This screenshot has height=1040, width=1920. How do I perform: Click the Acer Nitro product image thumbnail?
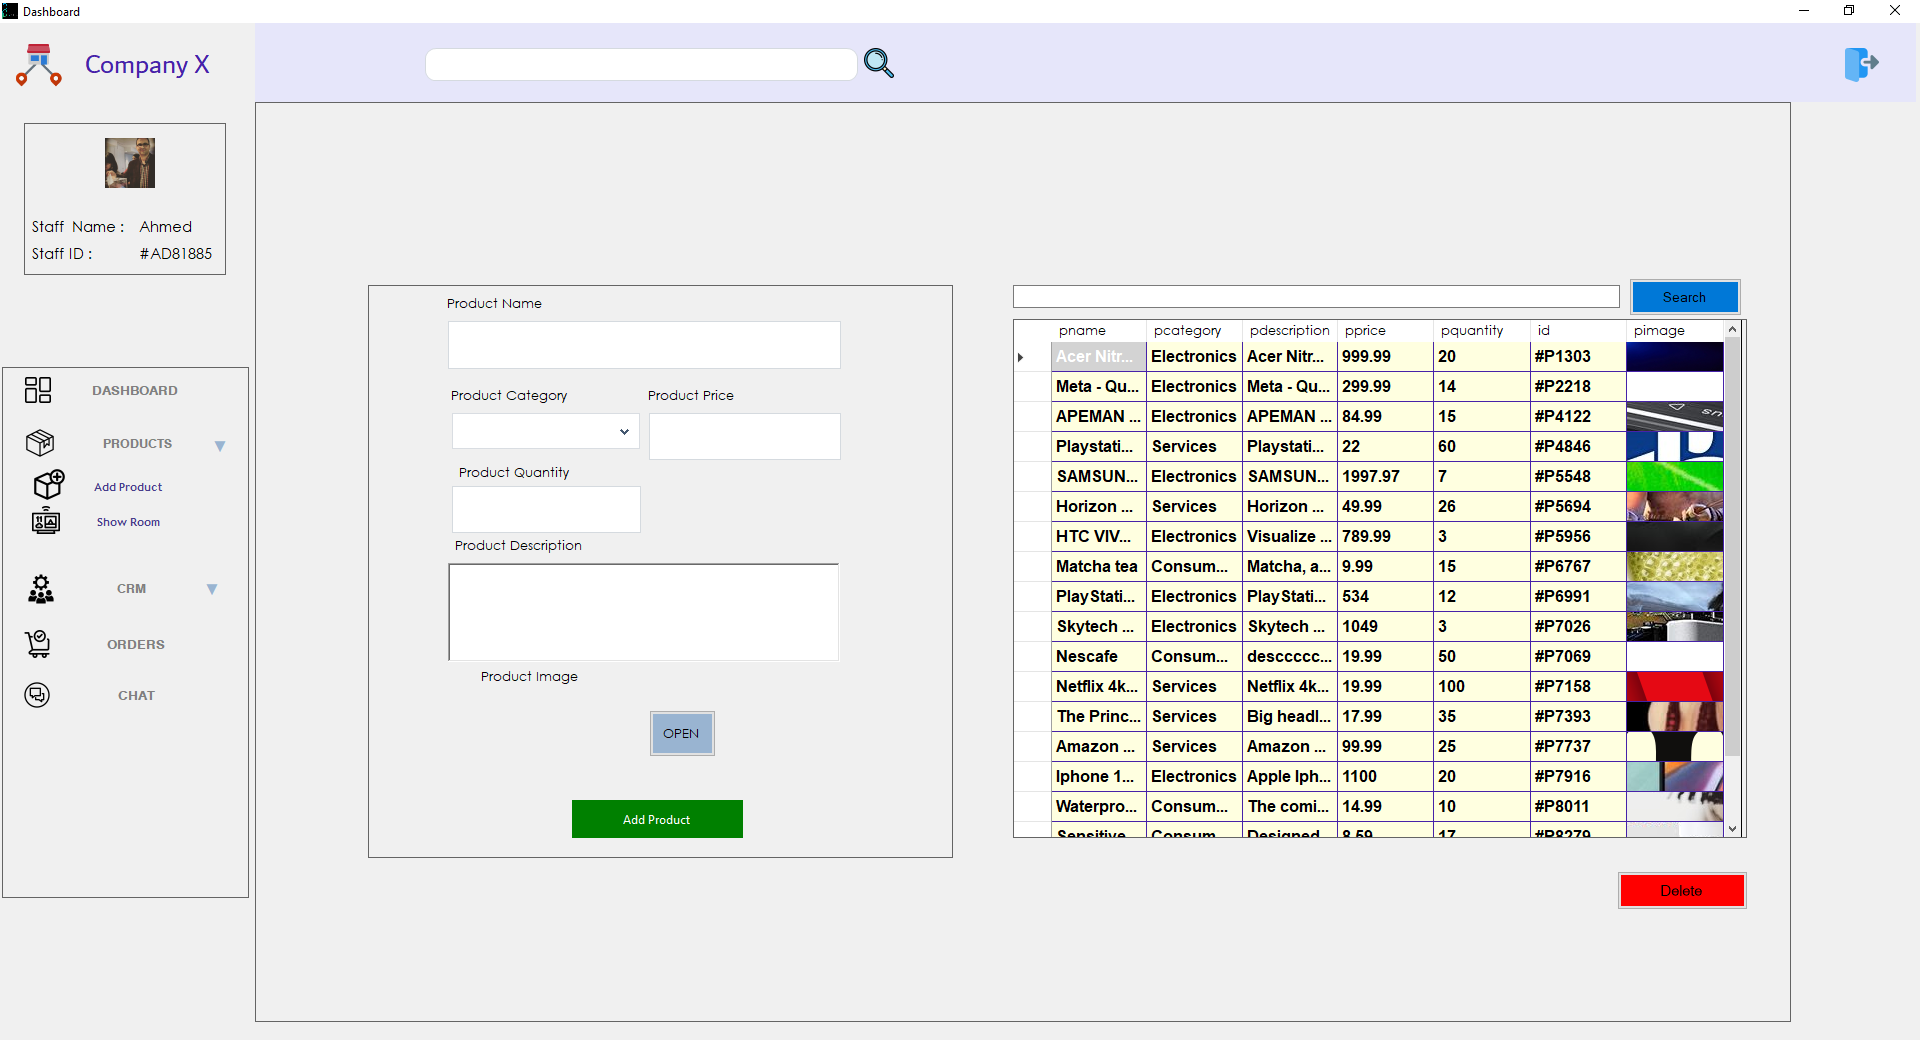(1674, 357)
